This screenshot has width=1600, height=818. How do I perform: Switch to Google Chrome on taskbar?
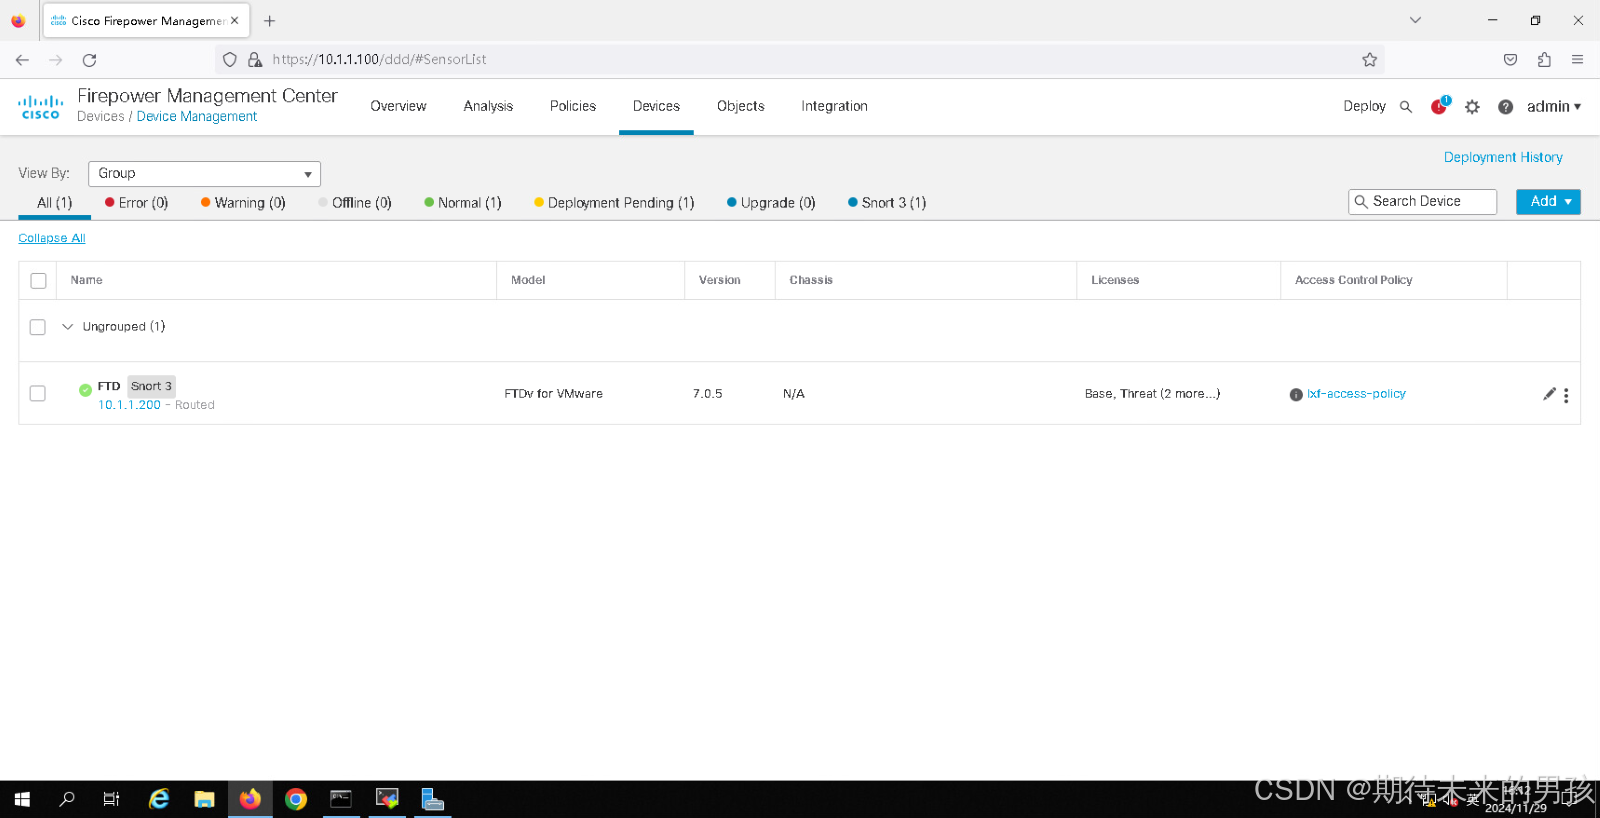click(295, 799)
